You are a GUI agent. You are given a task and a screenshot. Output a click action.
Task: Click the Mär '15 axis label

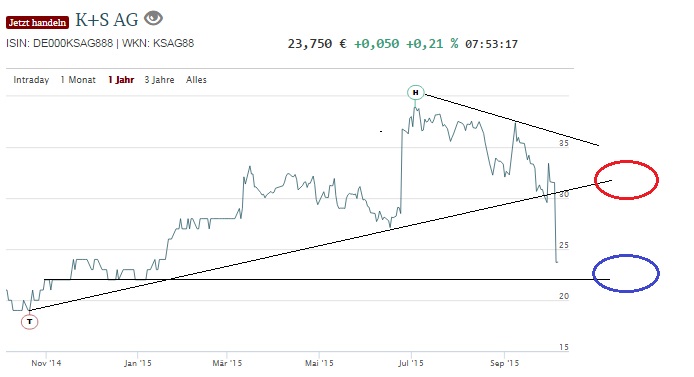click(227, 363)
